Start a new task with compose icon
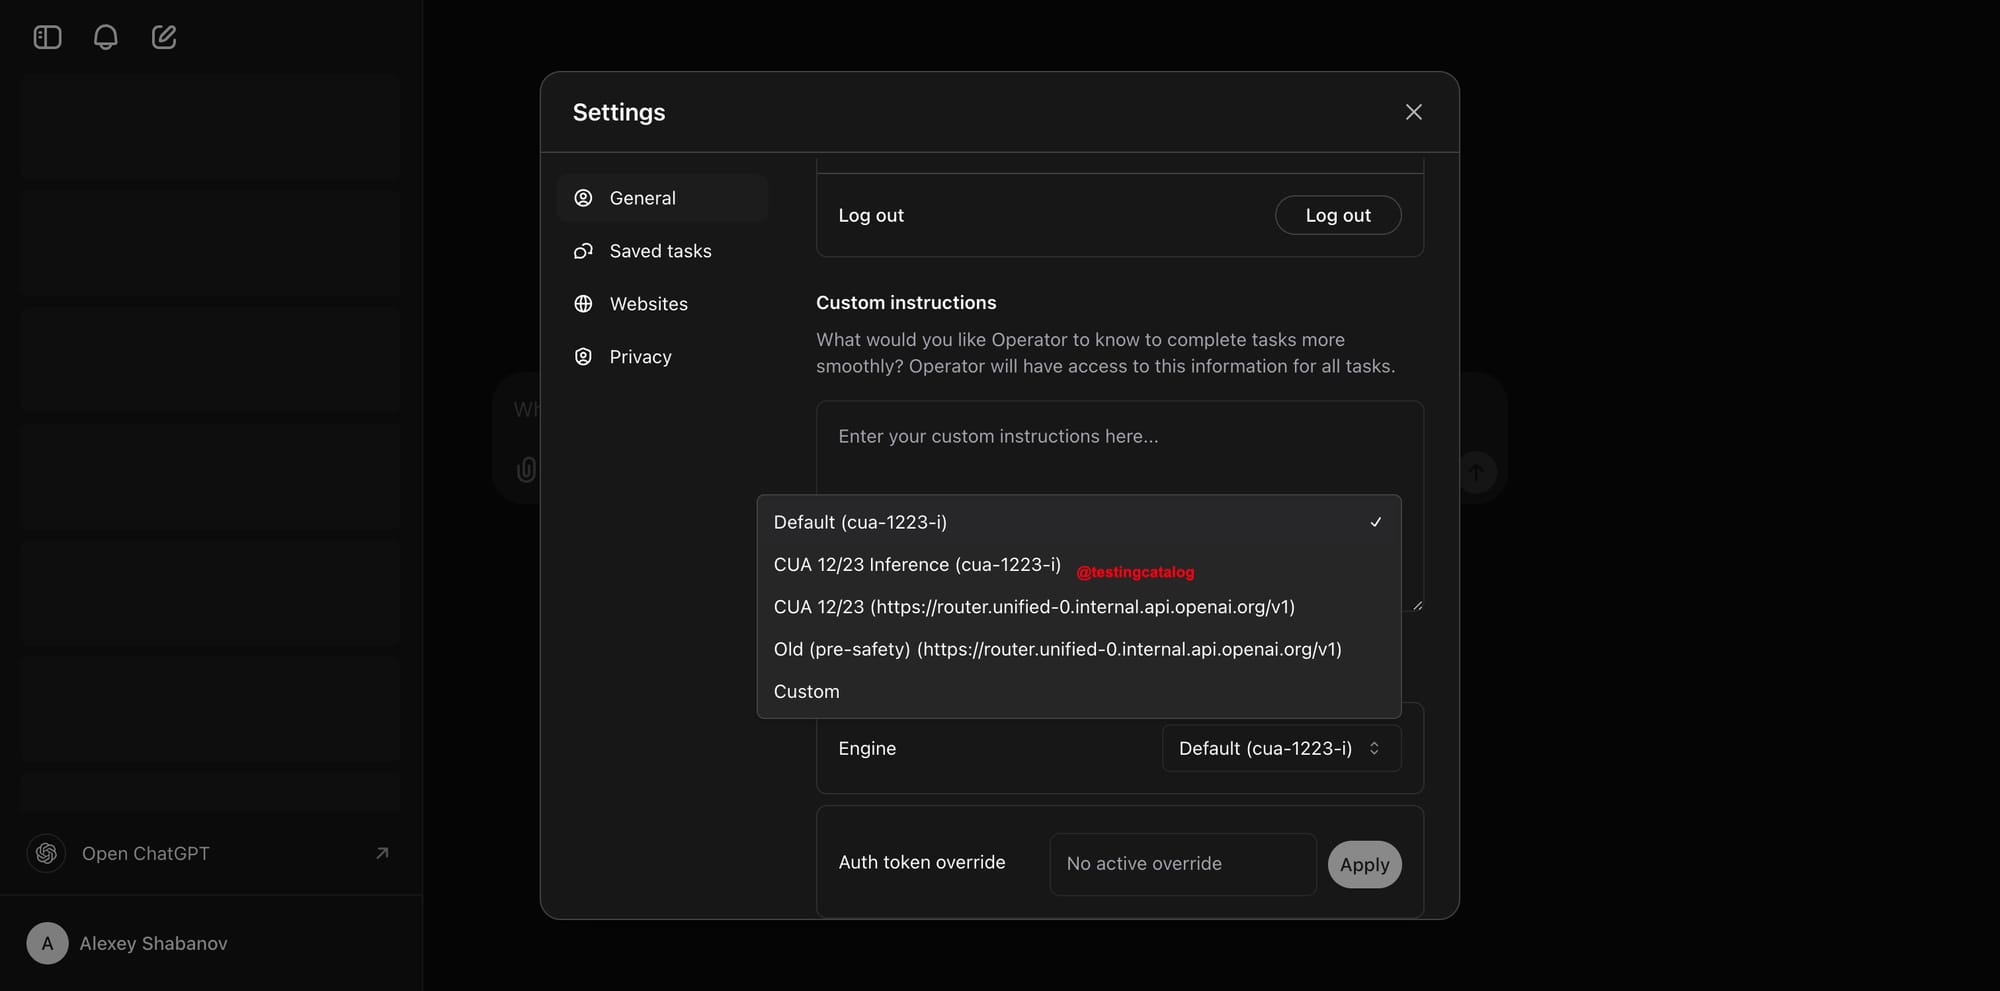The width and height of the screenshot is (2000, 991). point(164,38)
